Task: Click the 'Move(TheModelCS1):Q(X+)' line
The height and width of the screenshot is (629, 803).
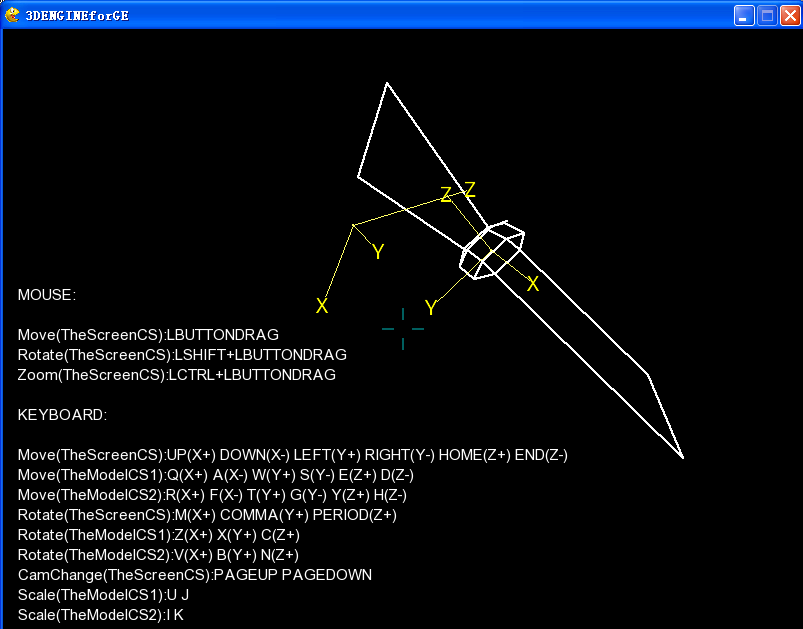Action: point(216,475)
